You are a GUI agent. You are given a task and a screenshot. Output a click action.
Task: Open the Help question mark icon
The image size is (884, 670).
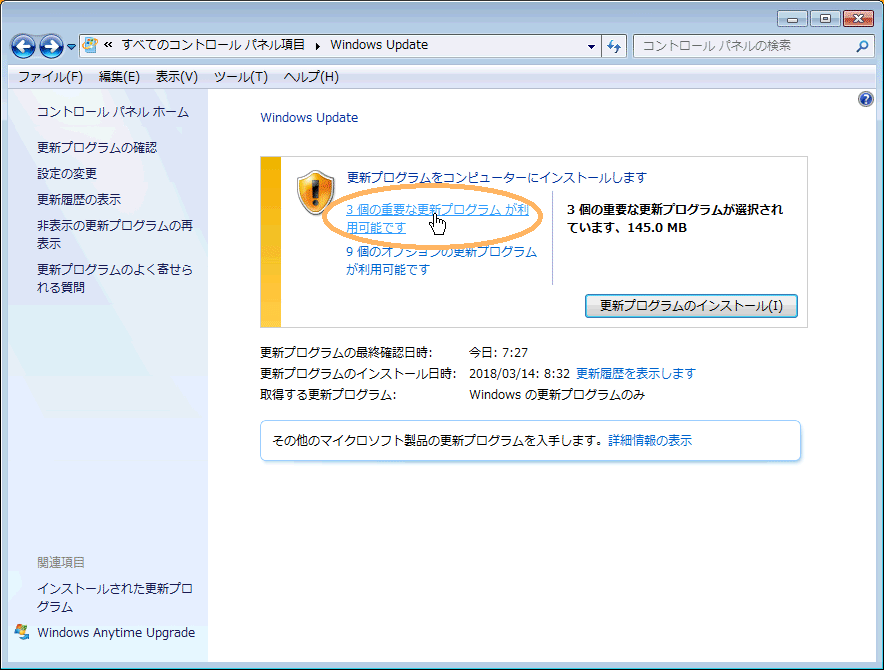click(865, 99)
